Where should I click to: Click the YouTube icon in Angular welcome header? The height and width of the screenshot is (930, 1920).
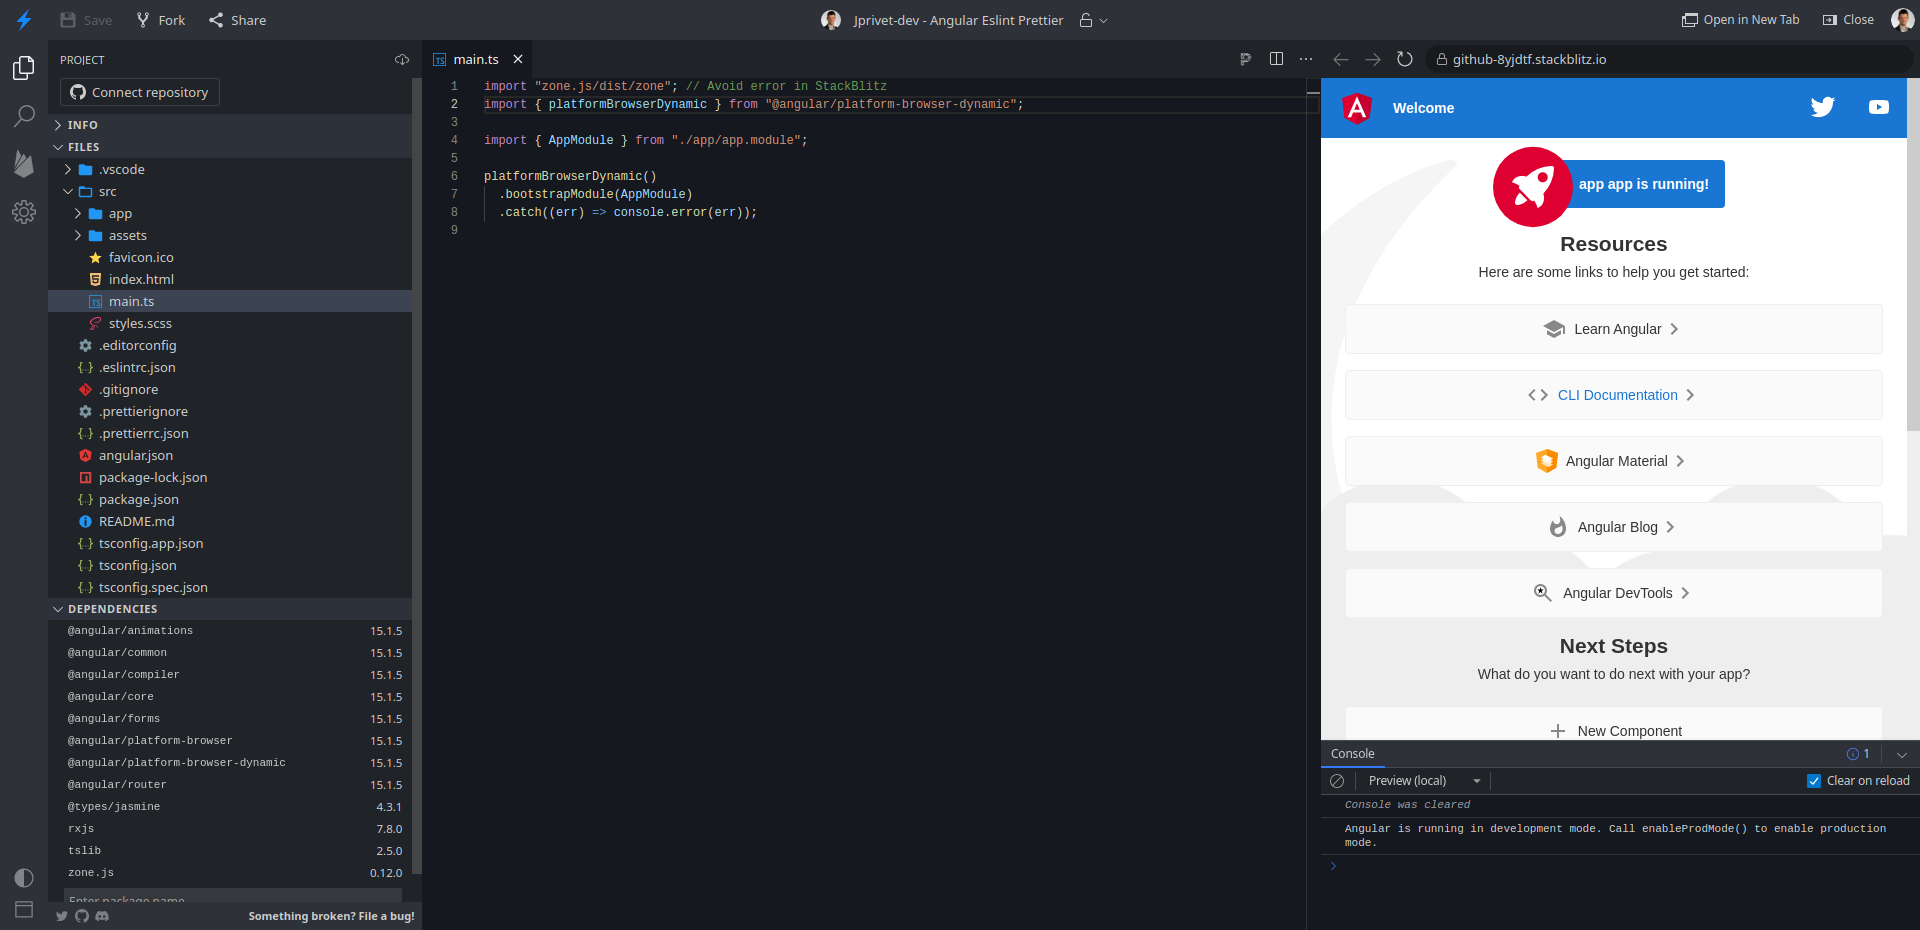1879,107
